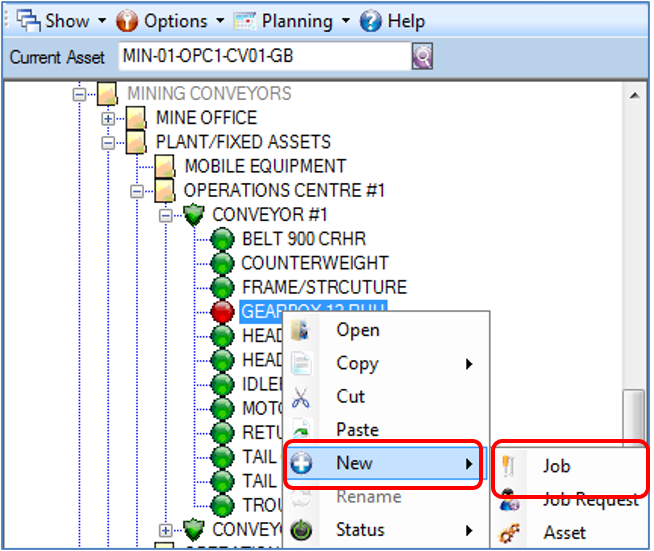654x551 pixels.
Task: Select FRAME/STRCUTURE asset
Action: (324, 287)
